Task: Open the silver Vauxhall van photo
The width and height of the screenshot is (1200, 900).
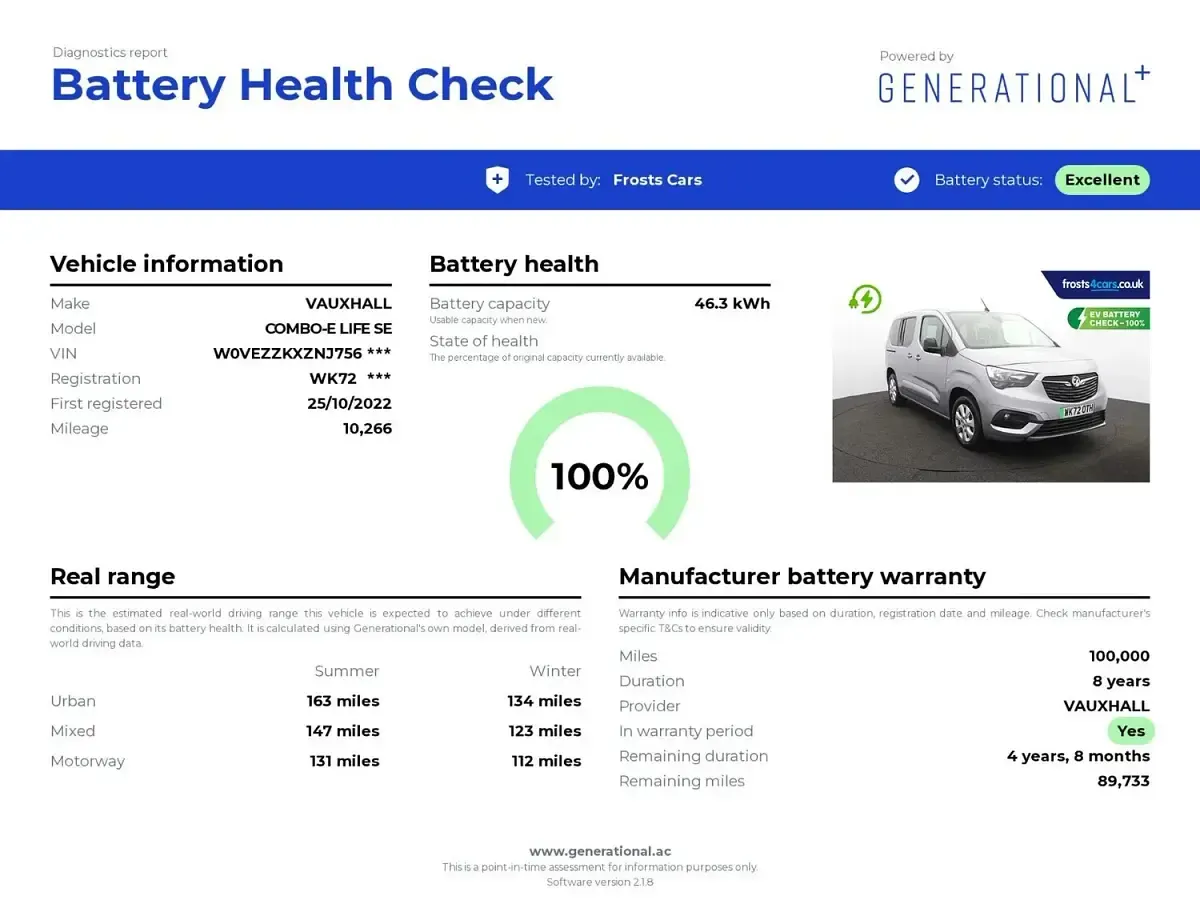Action: (x=991, y=376)
